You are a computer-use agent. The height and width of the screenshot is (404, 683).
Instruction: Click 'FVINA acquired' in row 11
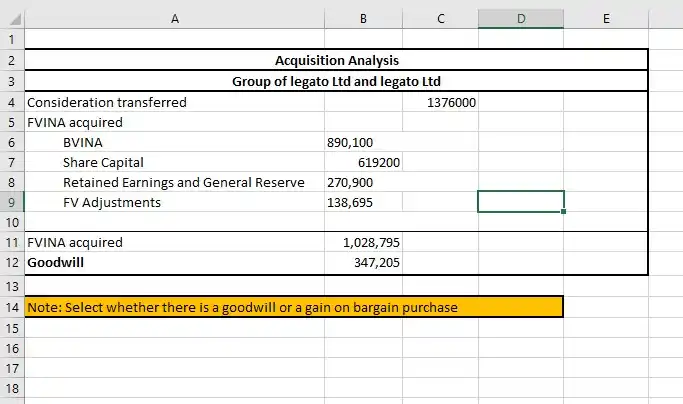point(175,242)
